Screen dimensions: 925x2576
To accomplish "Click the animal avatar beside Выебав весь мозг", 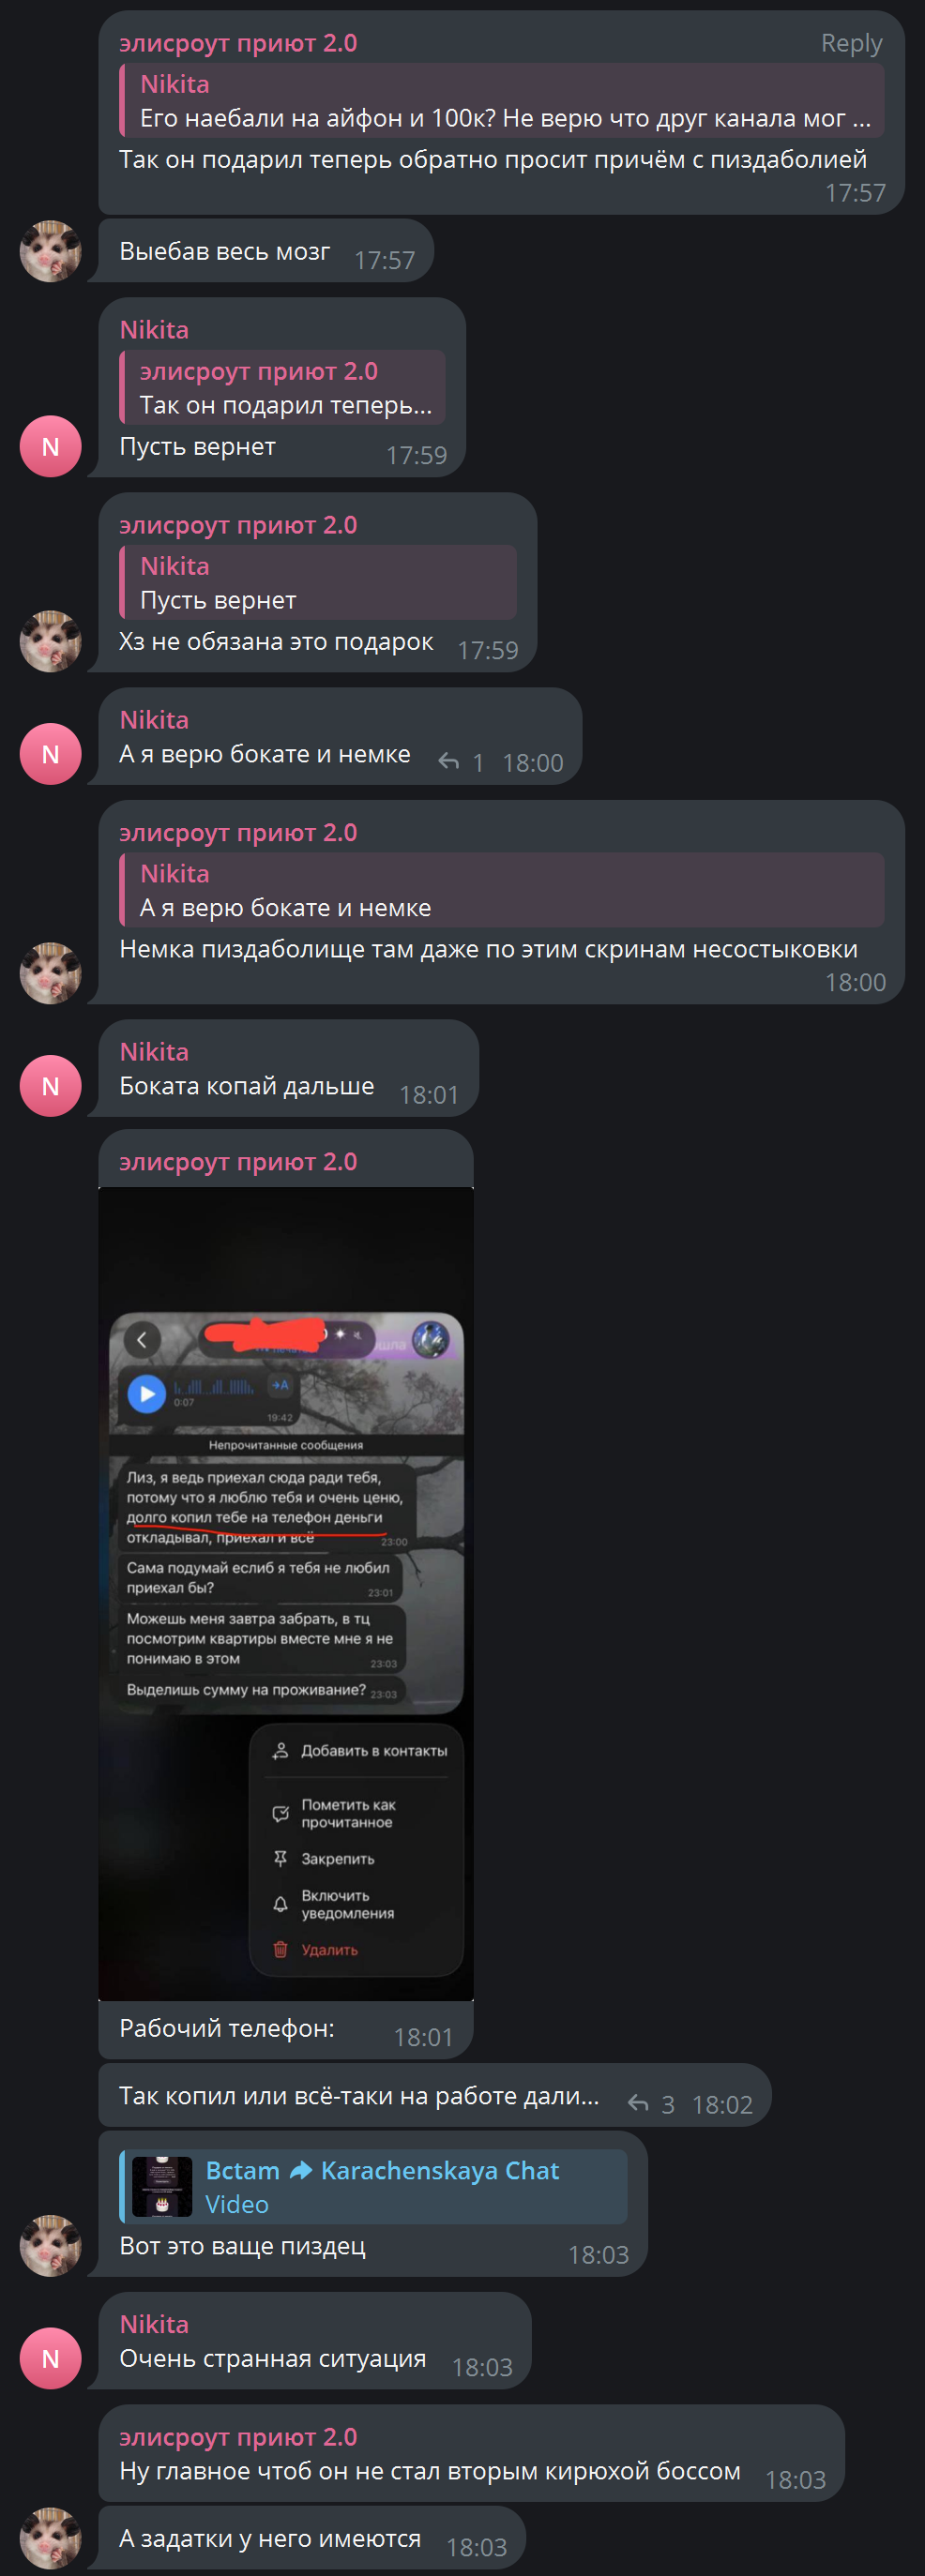I will click(x=50, y=251).
